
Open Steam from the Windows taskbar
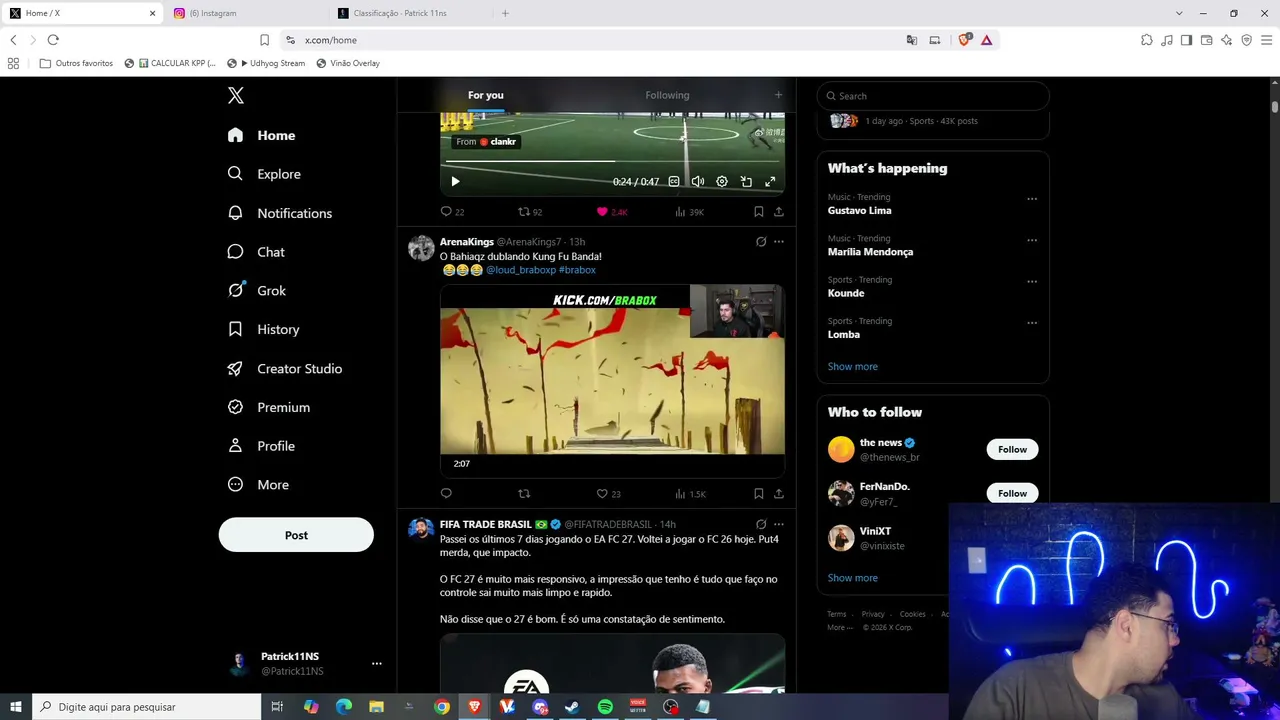572,707
